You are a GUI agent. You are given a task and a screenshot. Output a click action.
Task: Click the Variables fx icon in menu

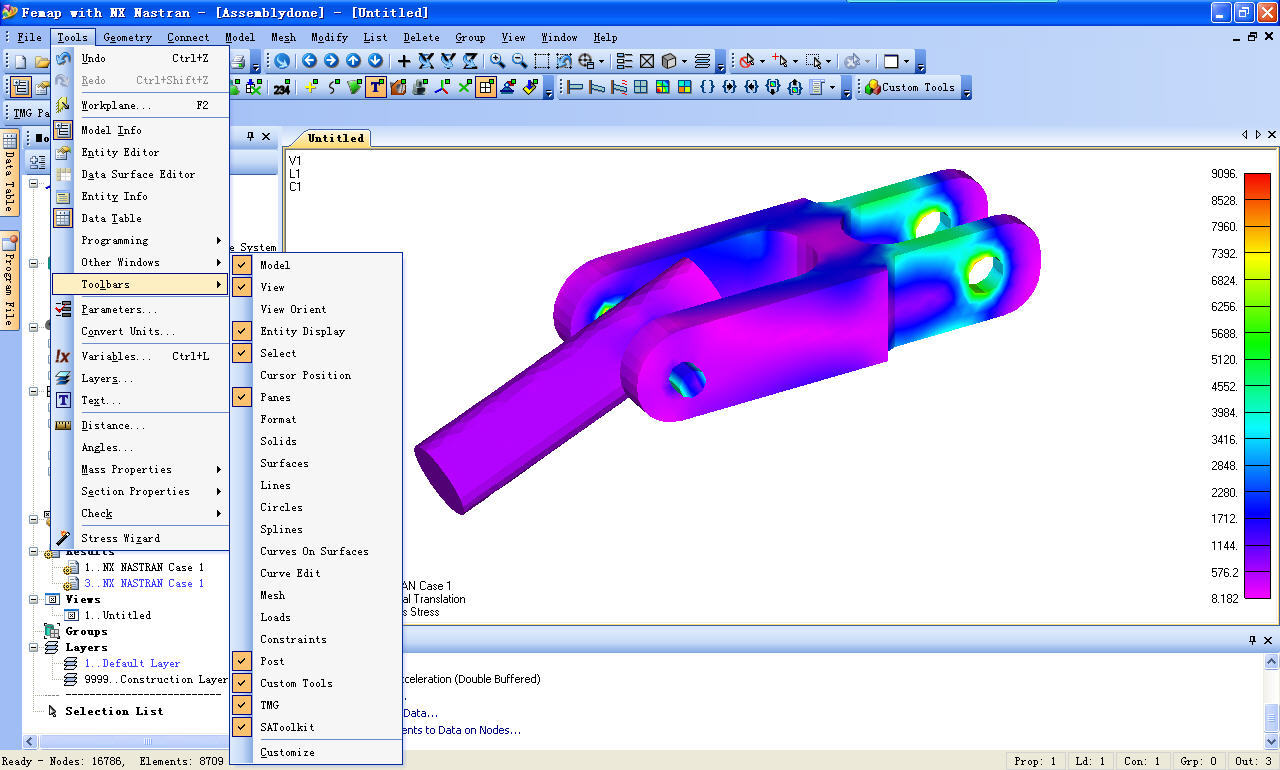(63, 356)
